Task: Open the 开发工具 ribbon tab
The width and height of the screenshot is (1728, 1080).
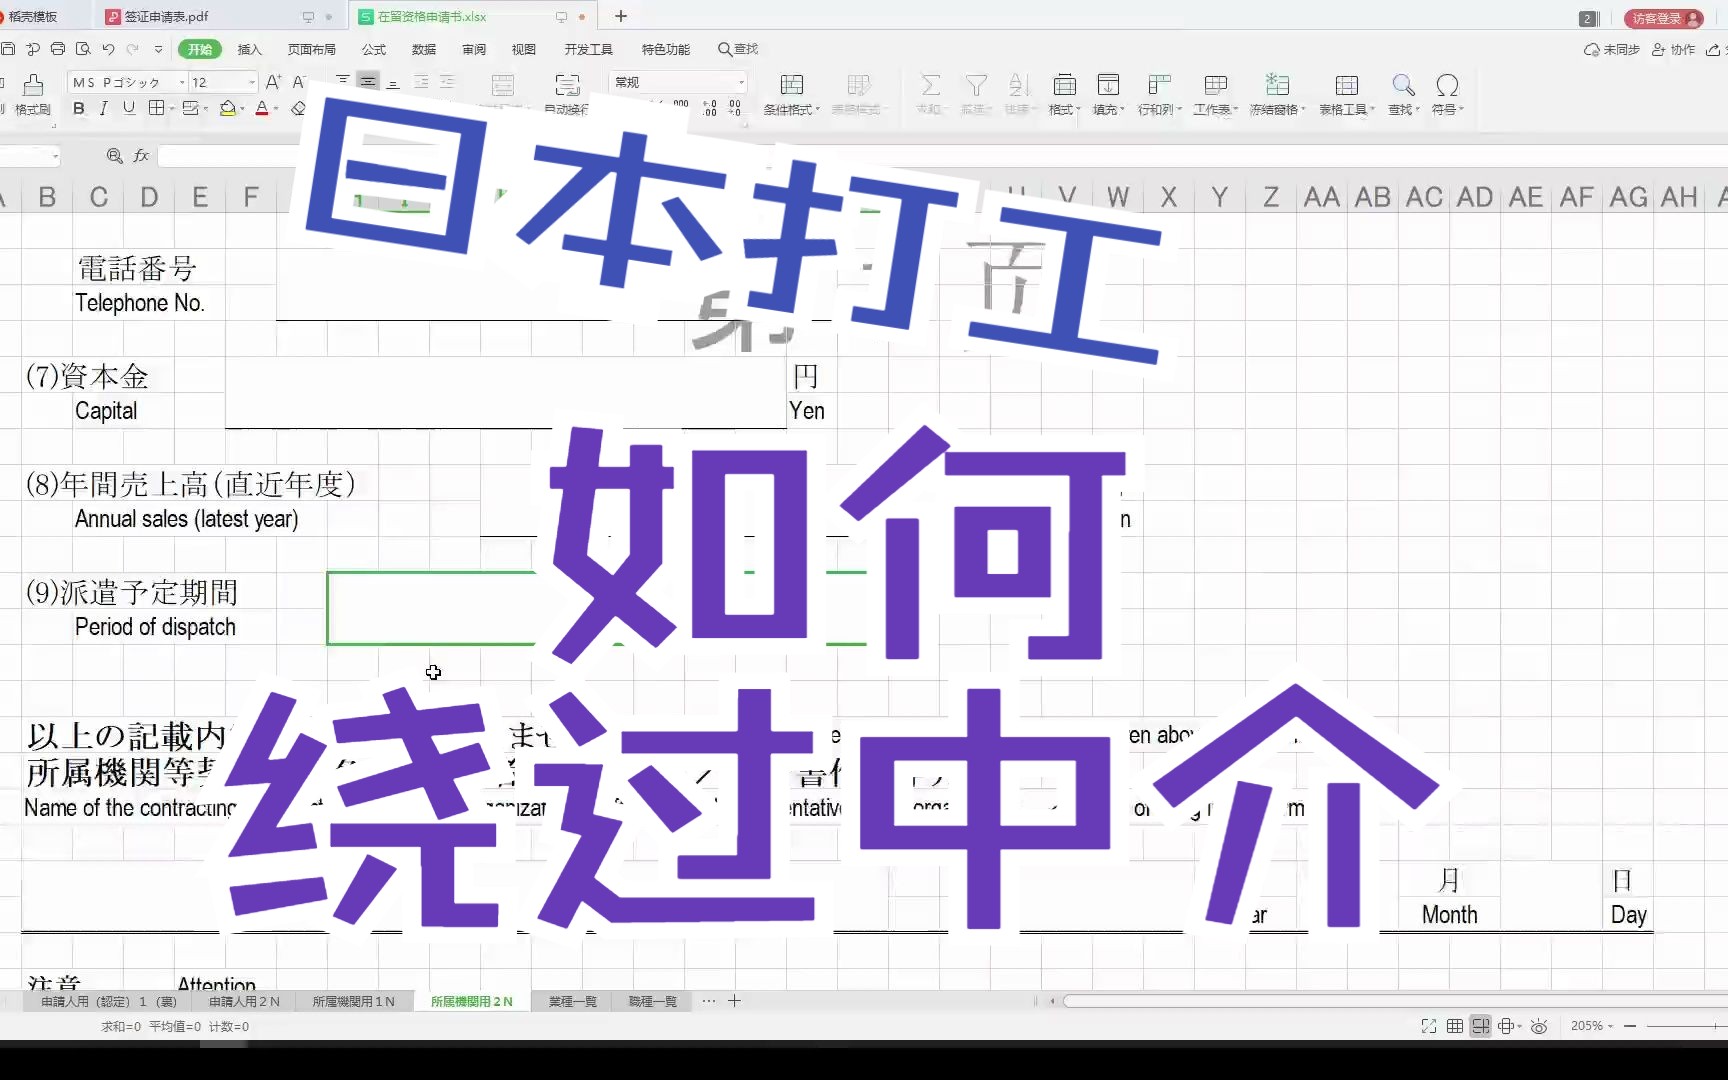Action: (588, 49)
